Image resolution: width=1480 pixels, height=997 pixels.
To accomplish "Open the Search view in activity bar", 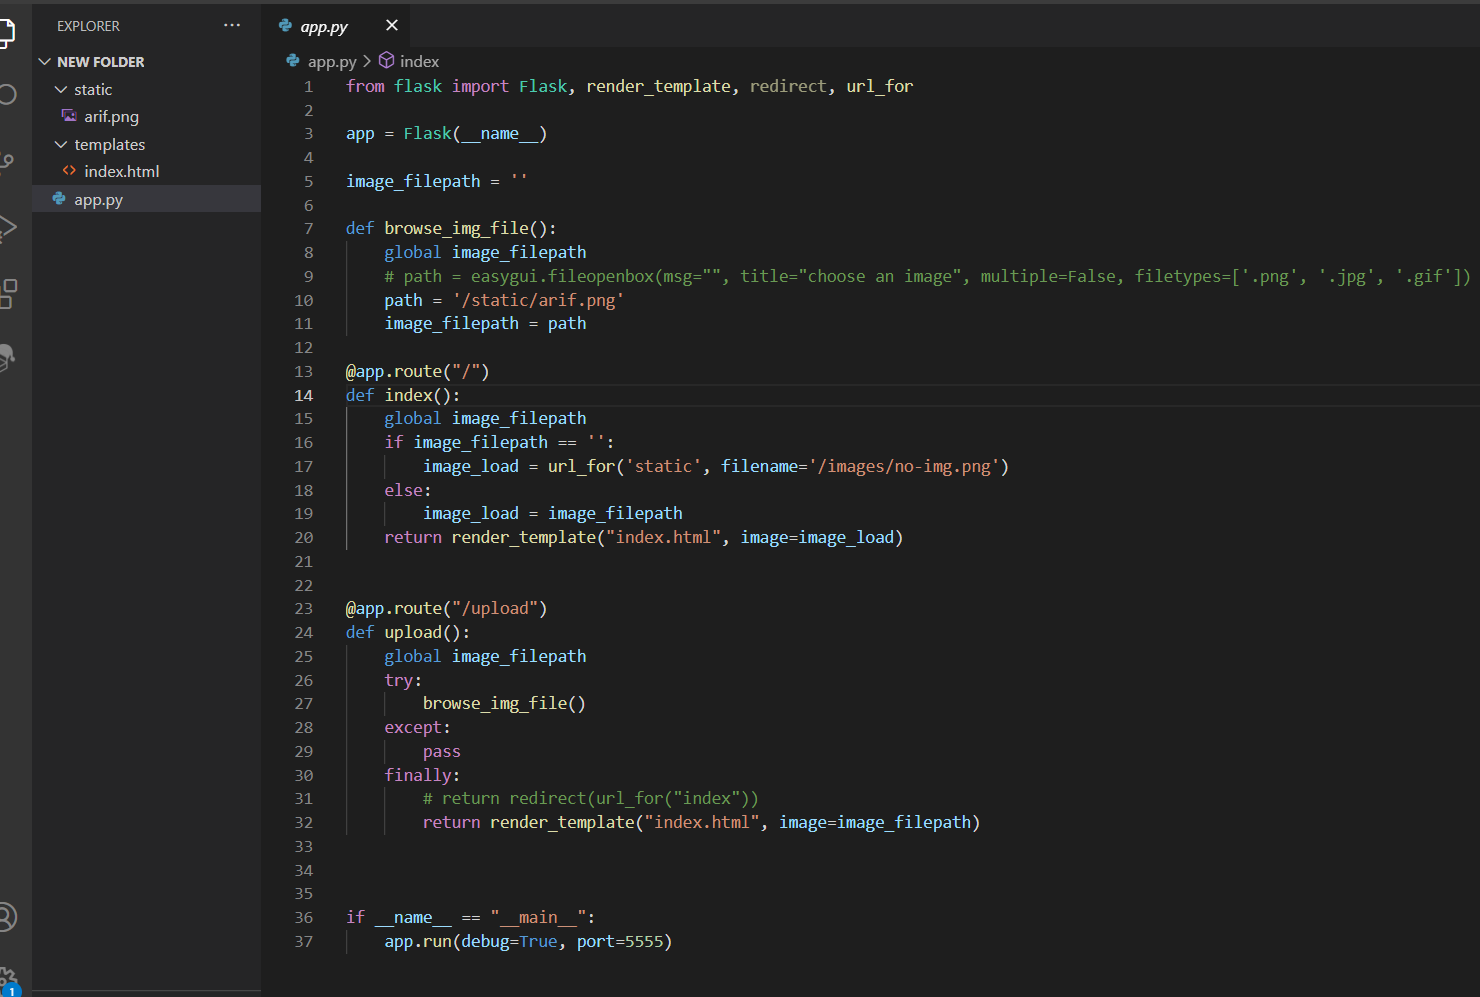I will [6, 95].
